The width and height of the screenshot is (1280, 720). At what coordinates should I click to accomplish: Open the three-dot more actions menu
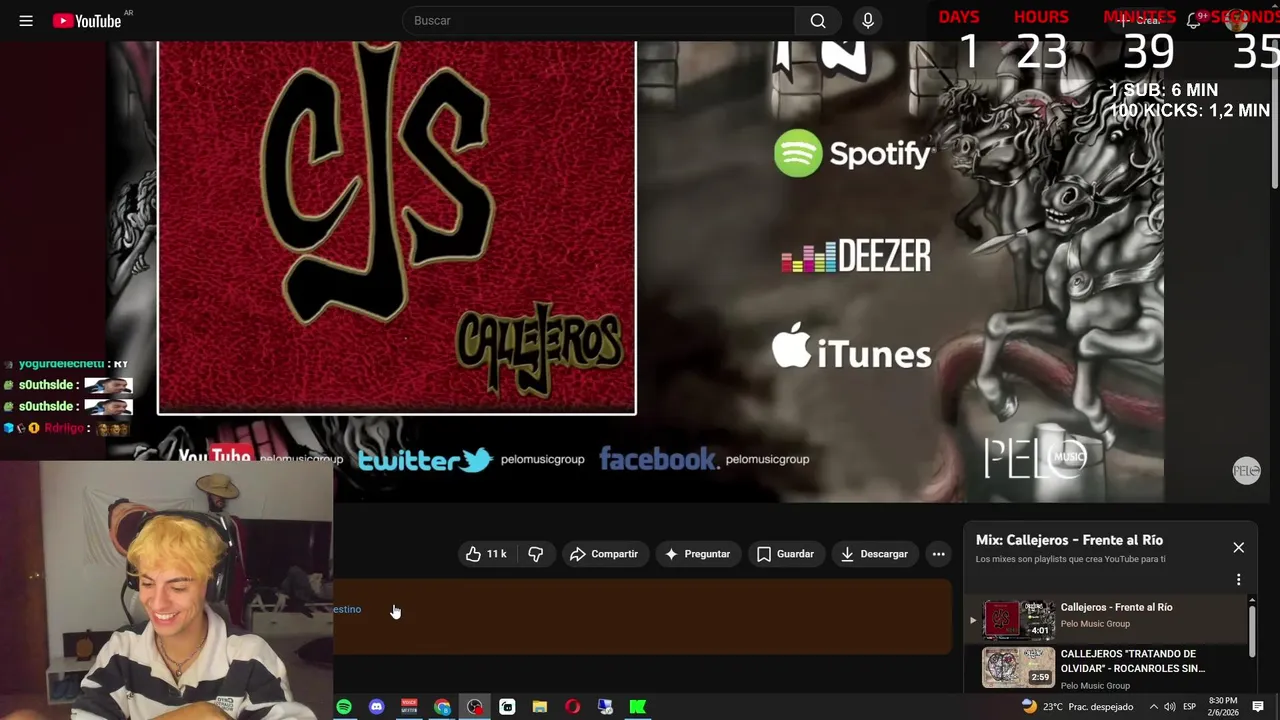(x=938, y=554)
